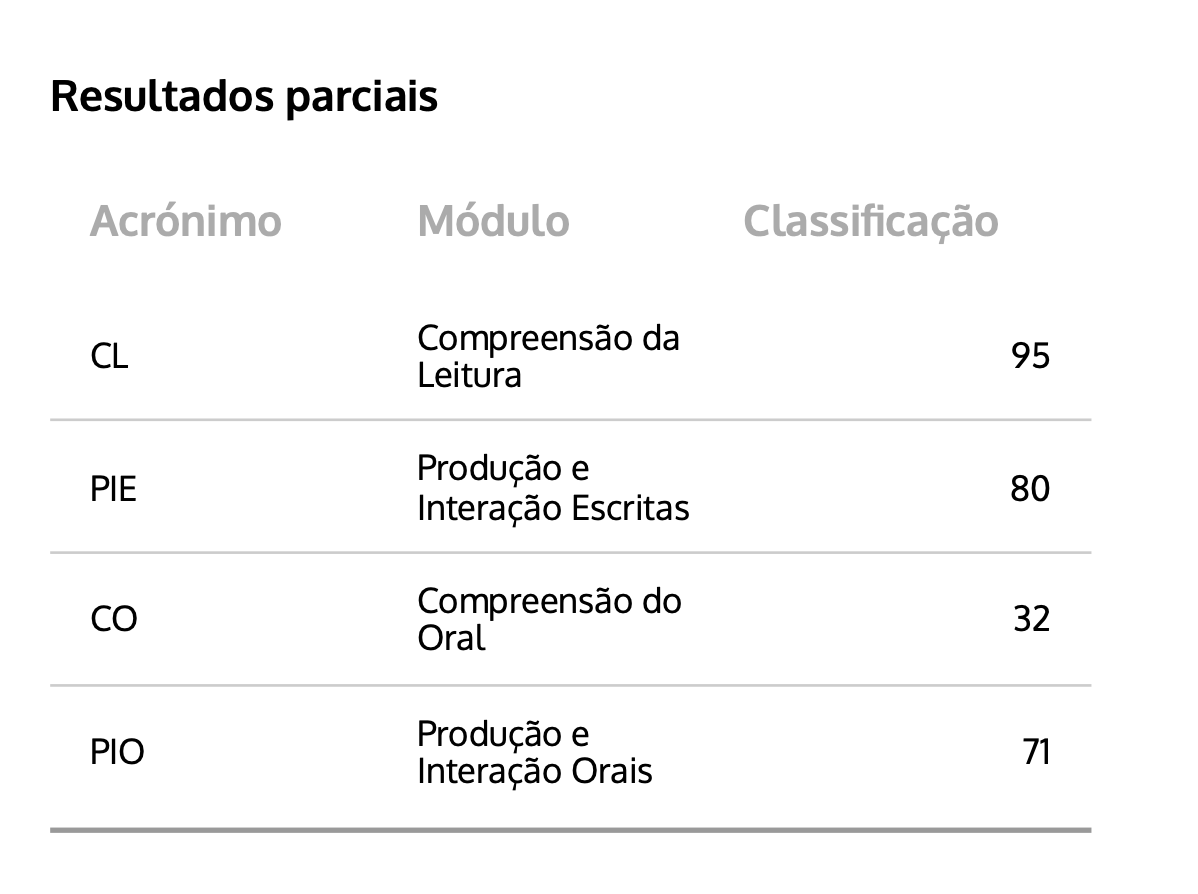1198x894 pixels.
Task: Select the "Compreensão da Leitura" module name
Action: tap(548, 356)
